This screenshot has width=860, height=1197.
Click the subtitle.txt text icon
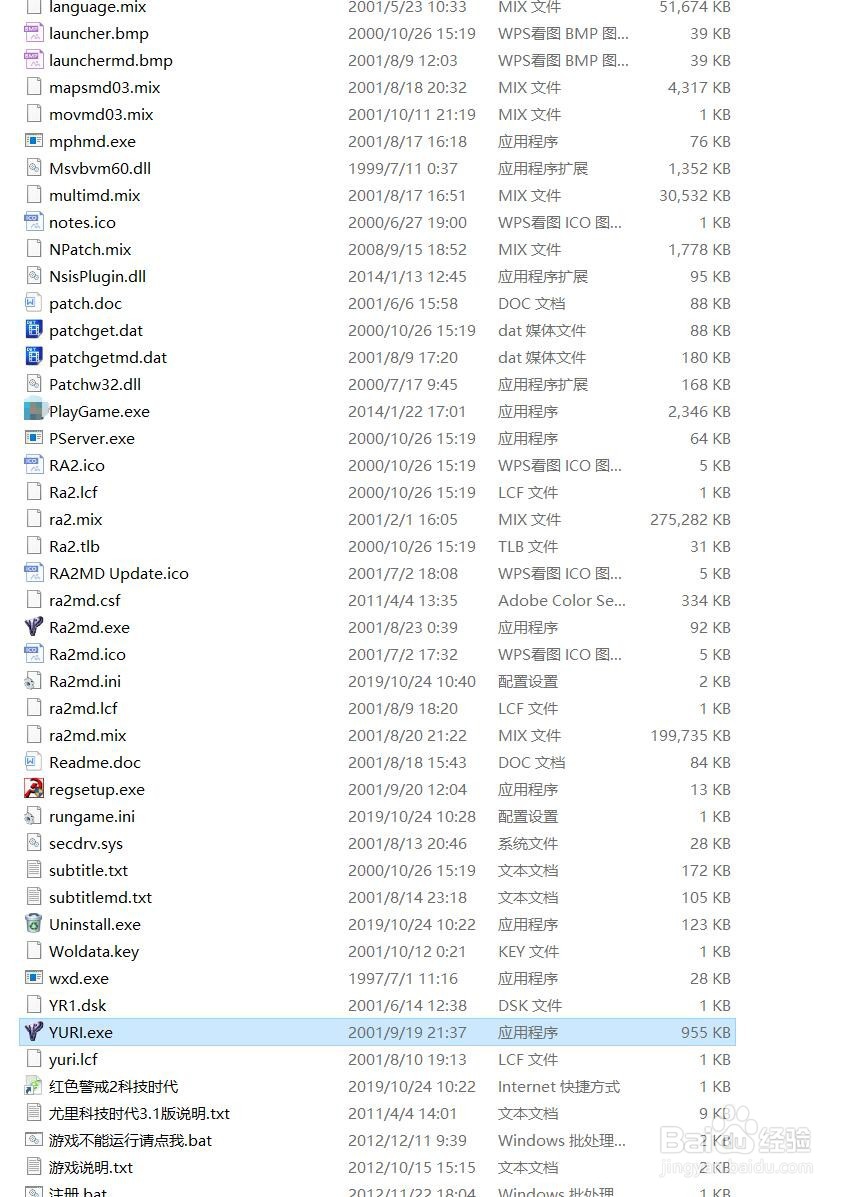[34, 870]
